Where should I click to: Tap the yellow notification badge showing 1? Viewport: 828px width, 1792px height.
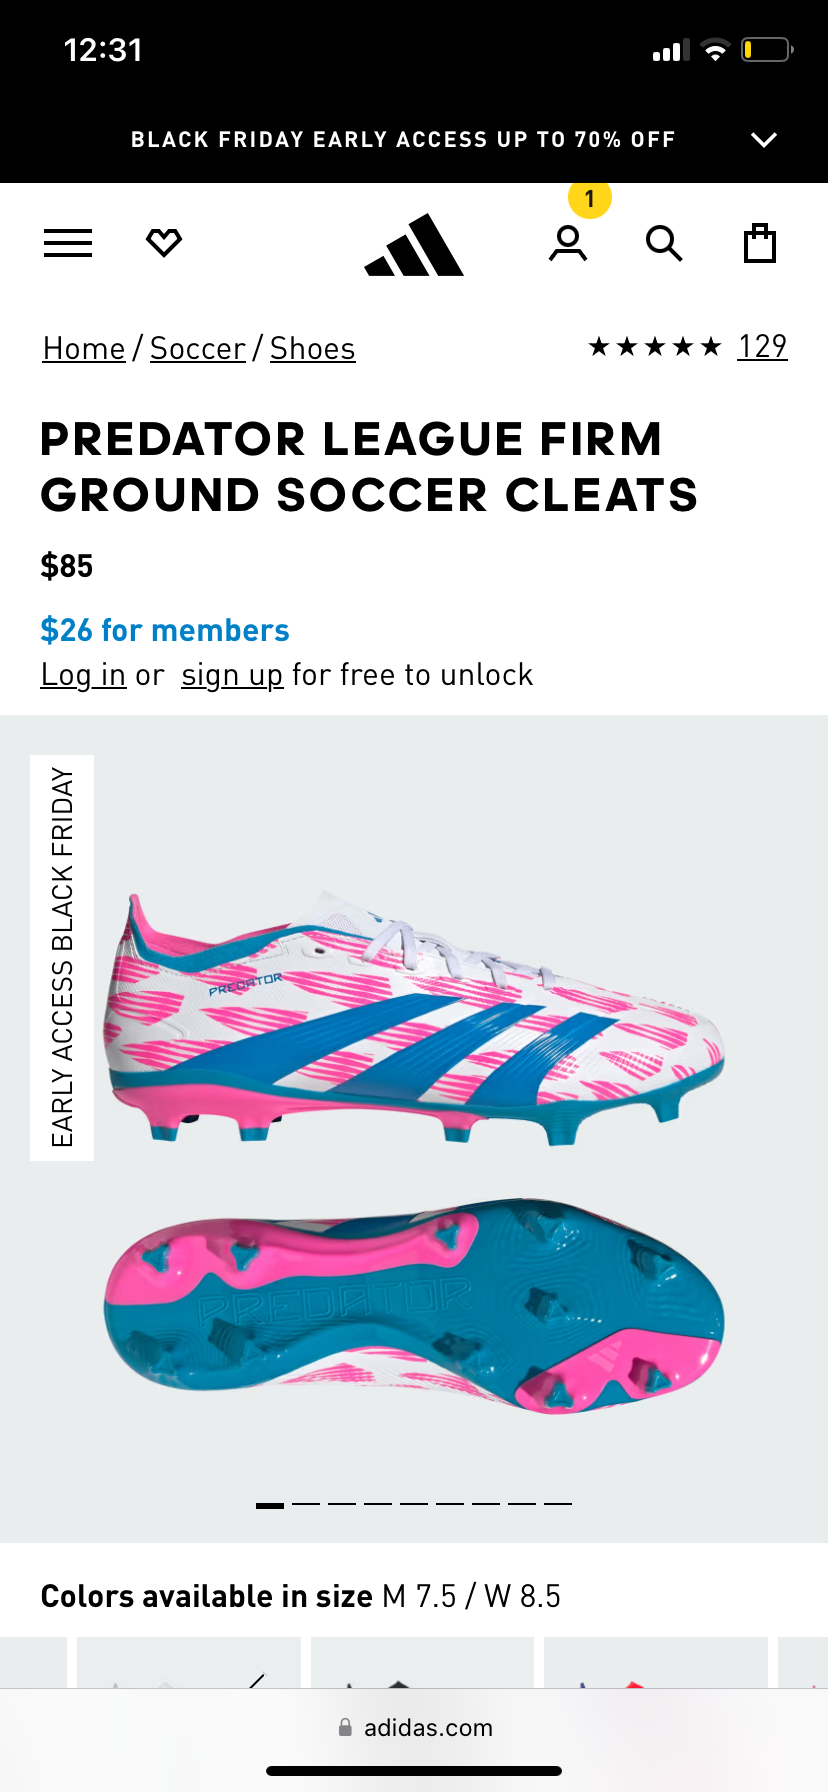(590, 199)
